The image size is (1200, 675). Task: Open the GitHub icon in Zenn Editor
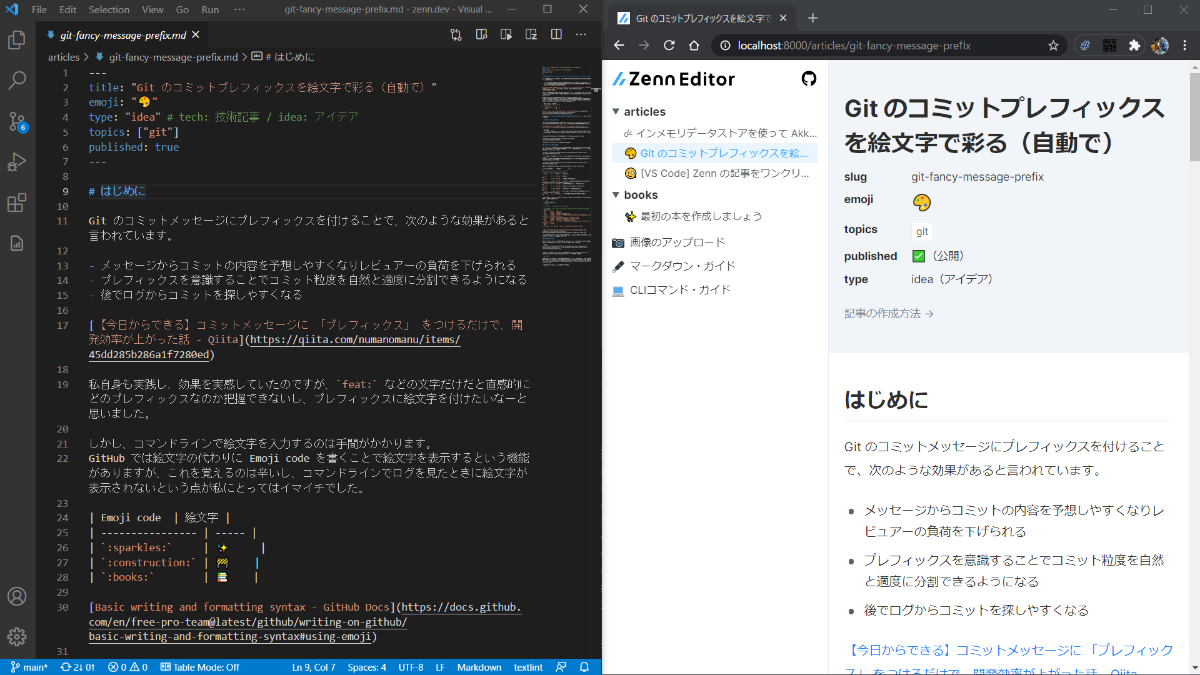(x=809, y=79)
